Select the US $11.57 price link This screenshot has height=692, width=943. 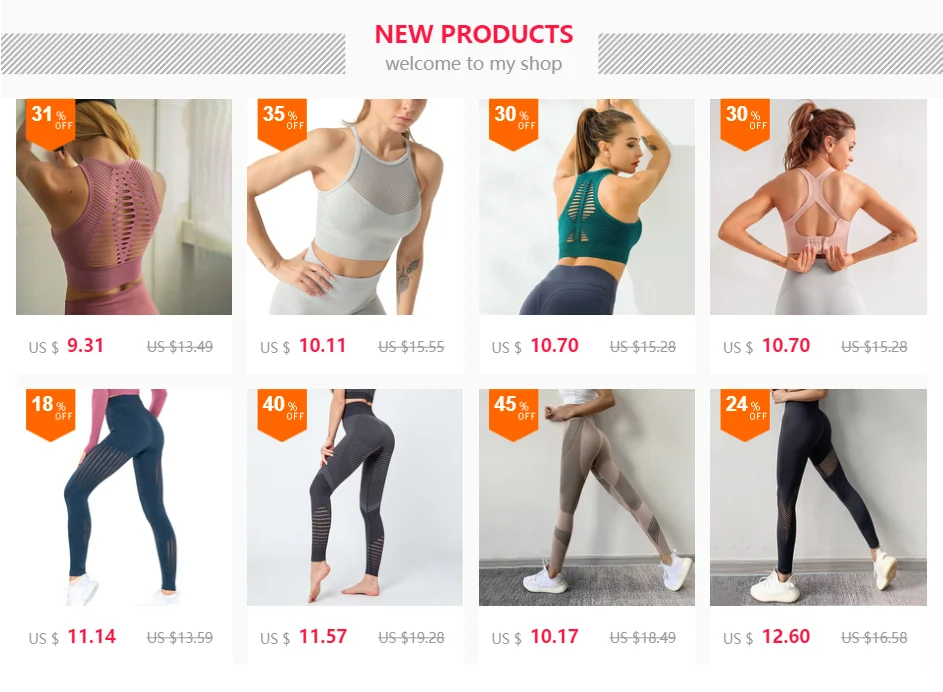pos(304,637)
